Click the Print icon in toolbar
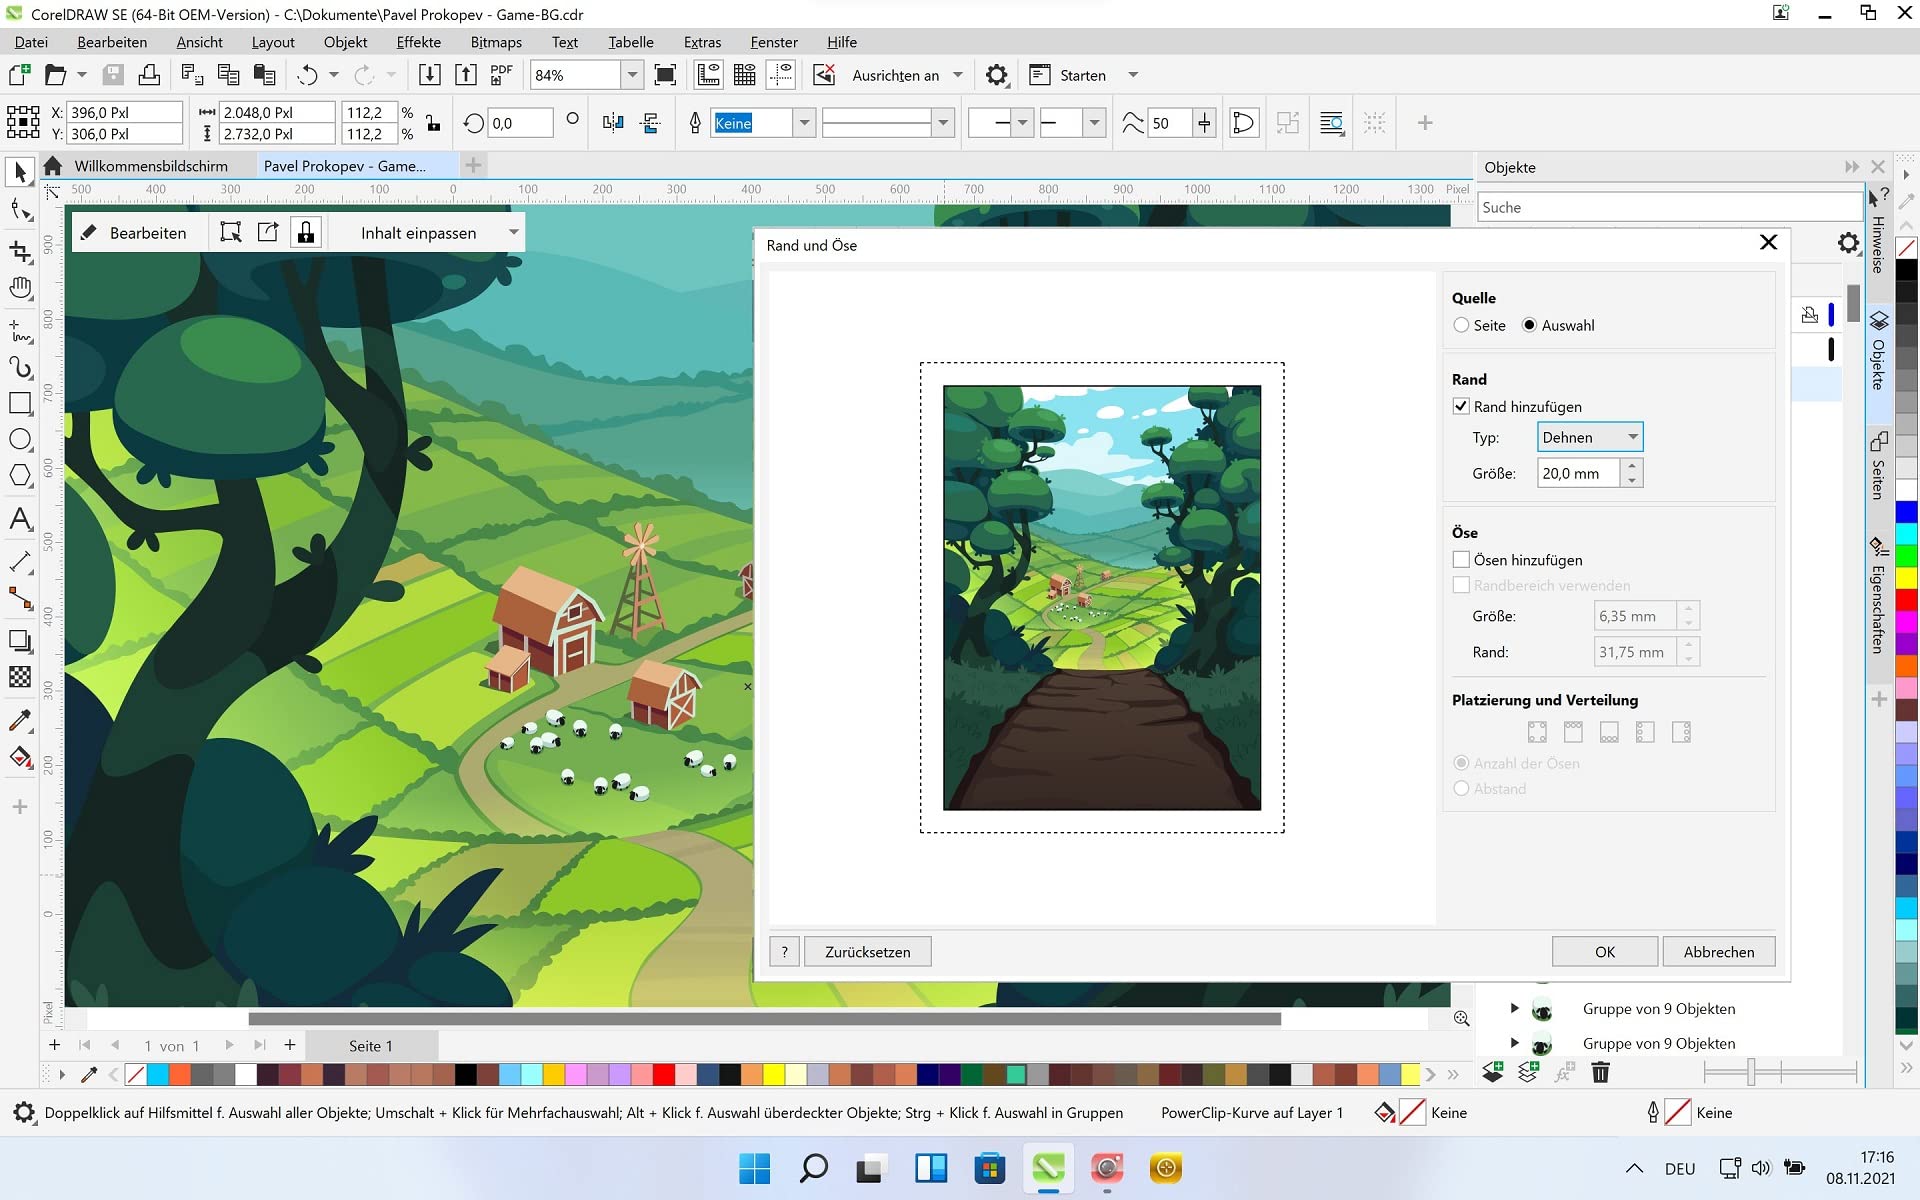 click(x=149, y=75)
